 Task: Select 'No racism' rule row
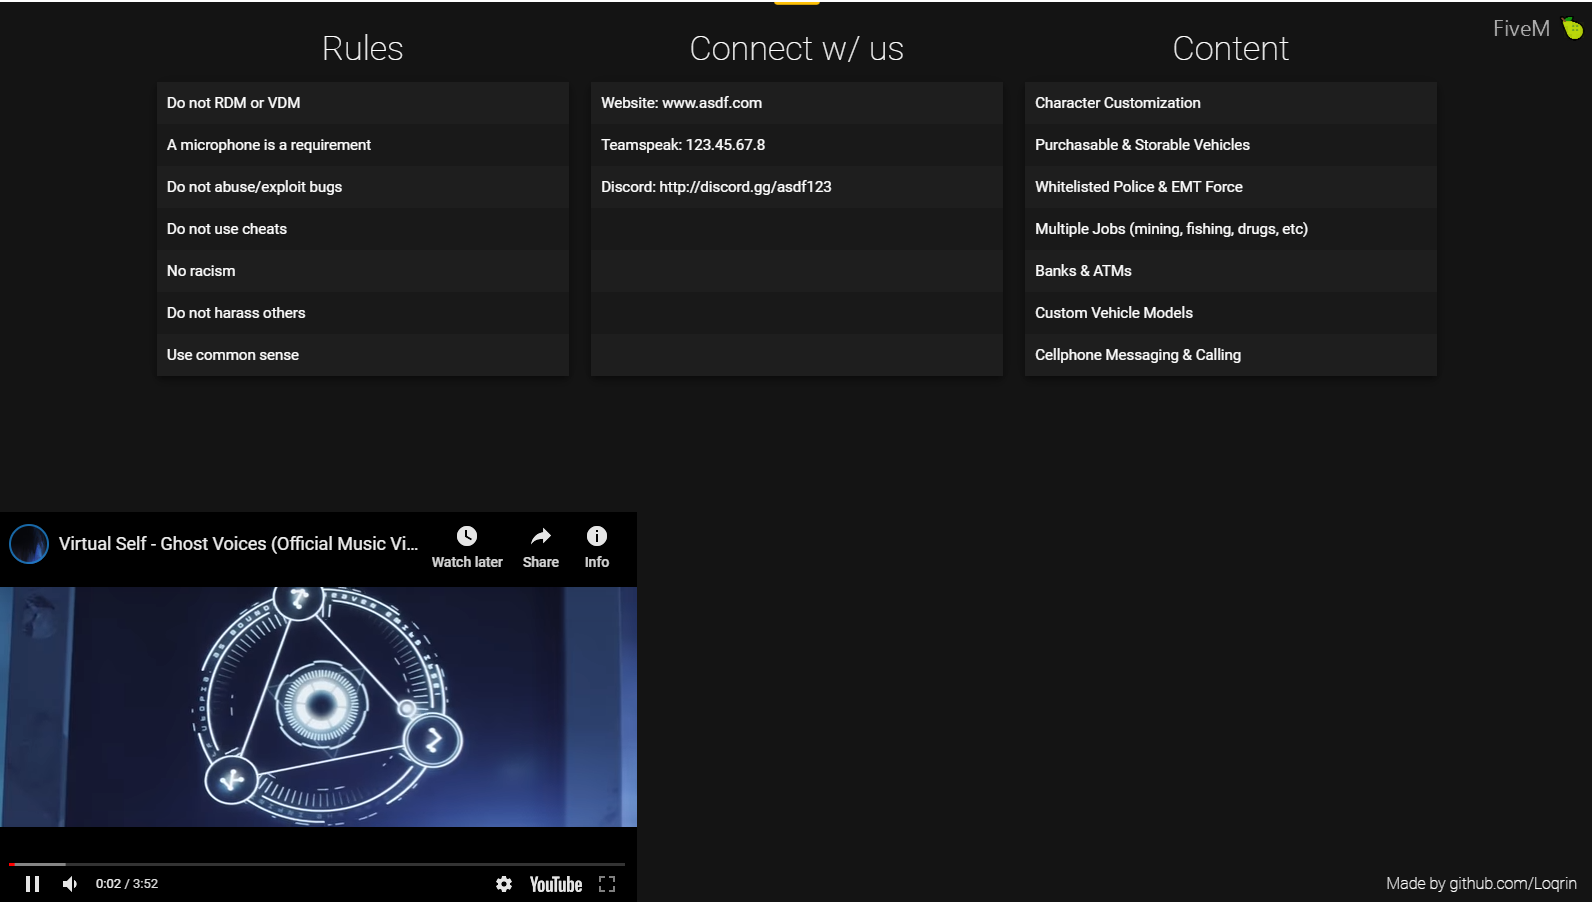pos(363,271)
